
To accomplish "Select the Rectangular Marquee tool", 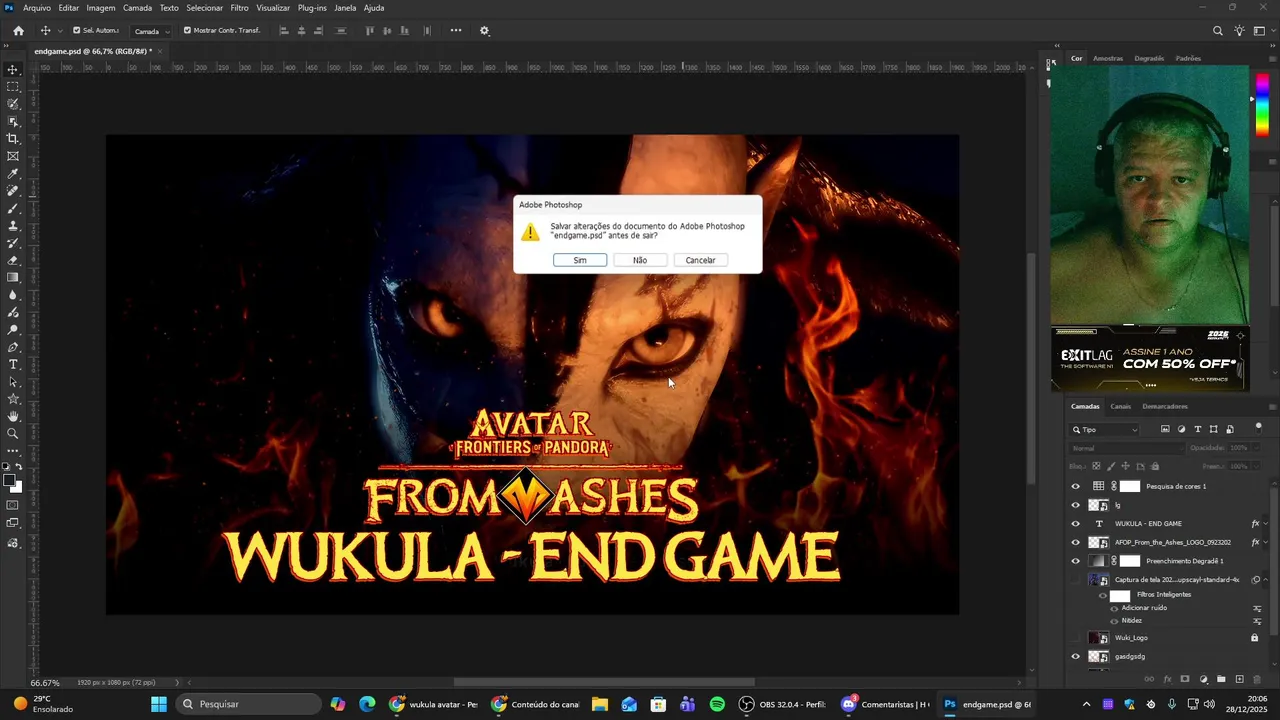I will (13, 87).
